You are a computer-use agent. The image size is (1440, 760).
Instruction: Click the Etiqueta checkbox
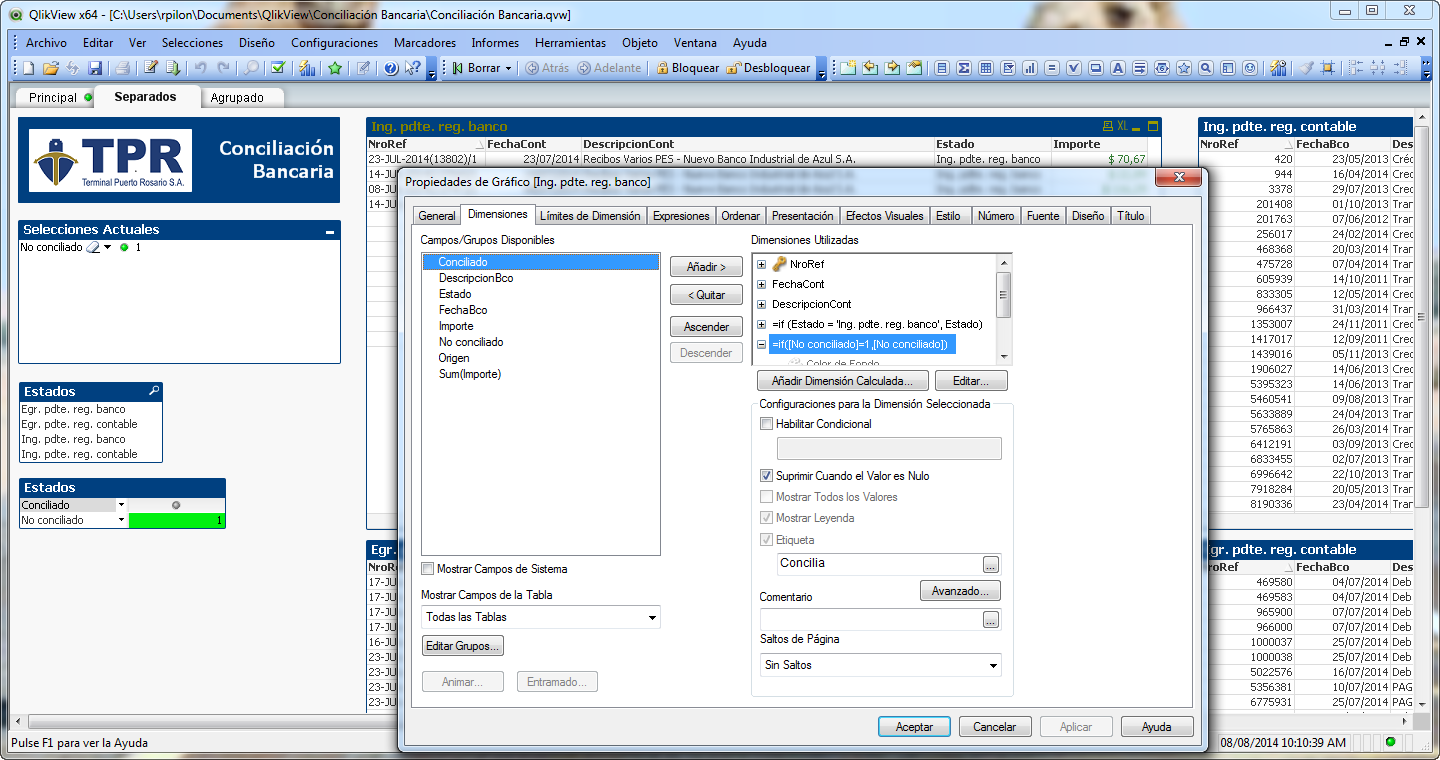coord(767,539)
